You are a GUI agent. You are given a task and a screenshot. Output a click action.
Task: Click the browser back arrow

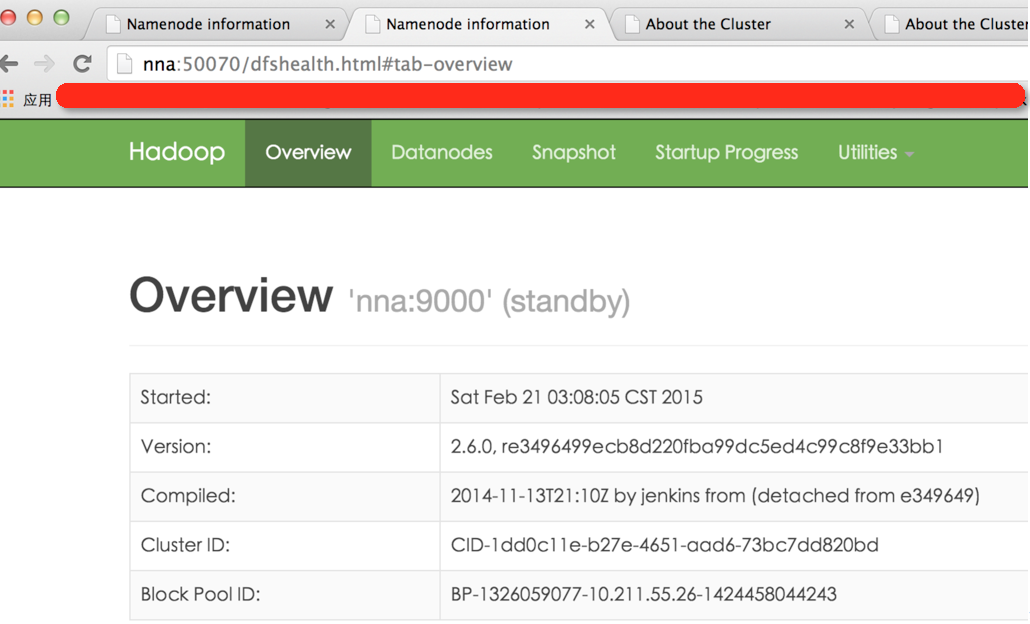(x=9, y=64)
